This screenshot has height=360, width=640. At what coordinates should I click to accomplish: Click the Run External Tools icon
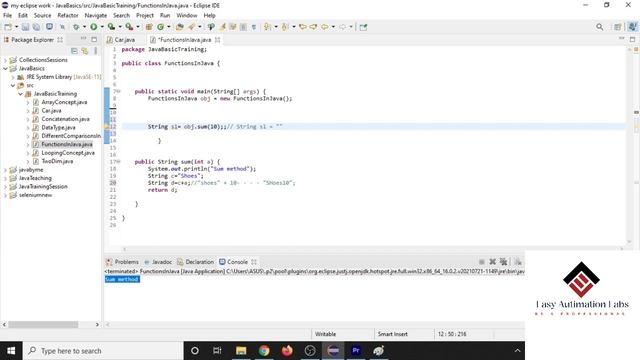click(x=129, y=27)
